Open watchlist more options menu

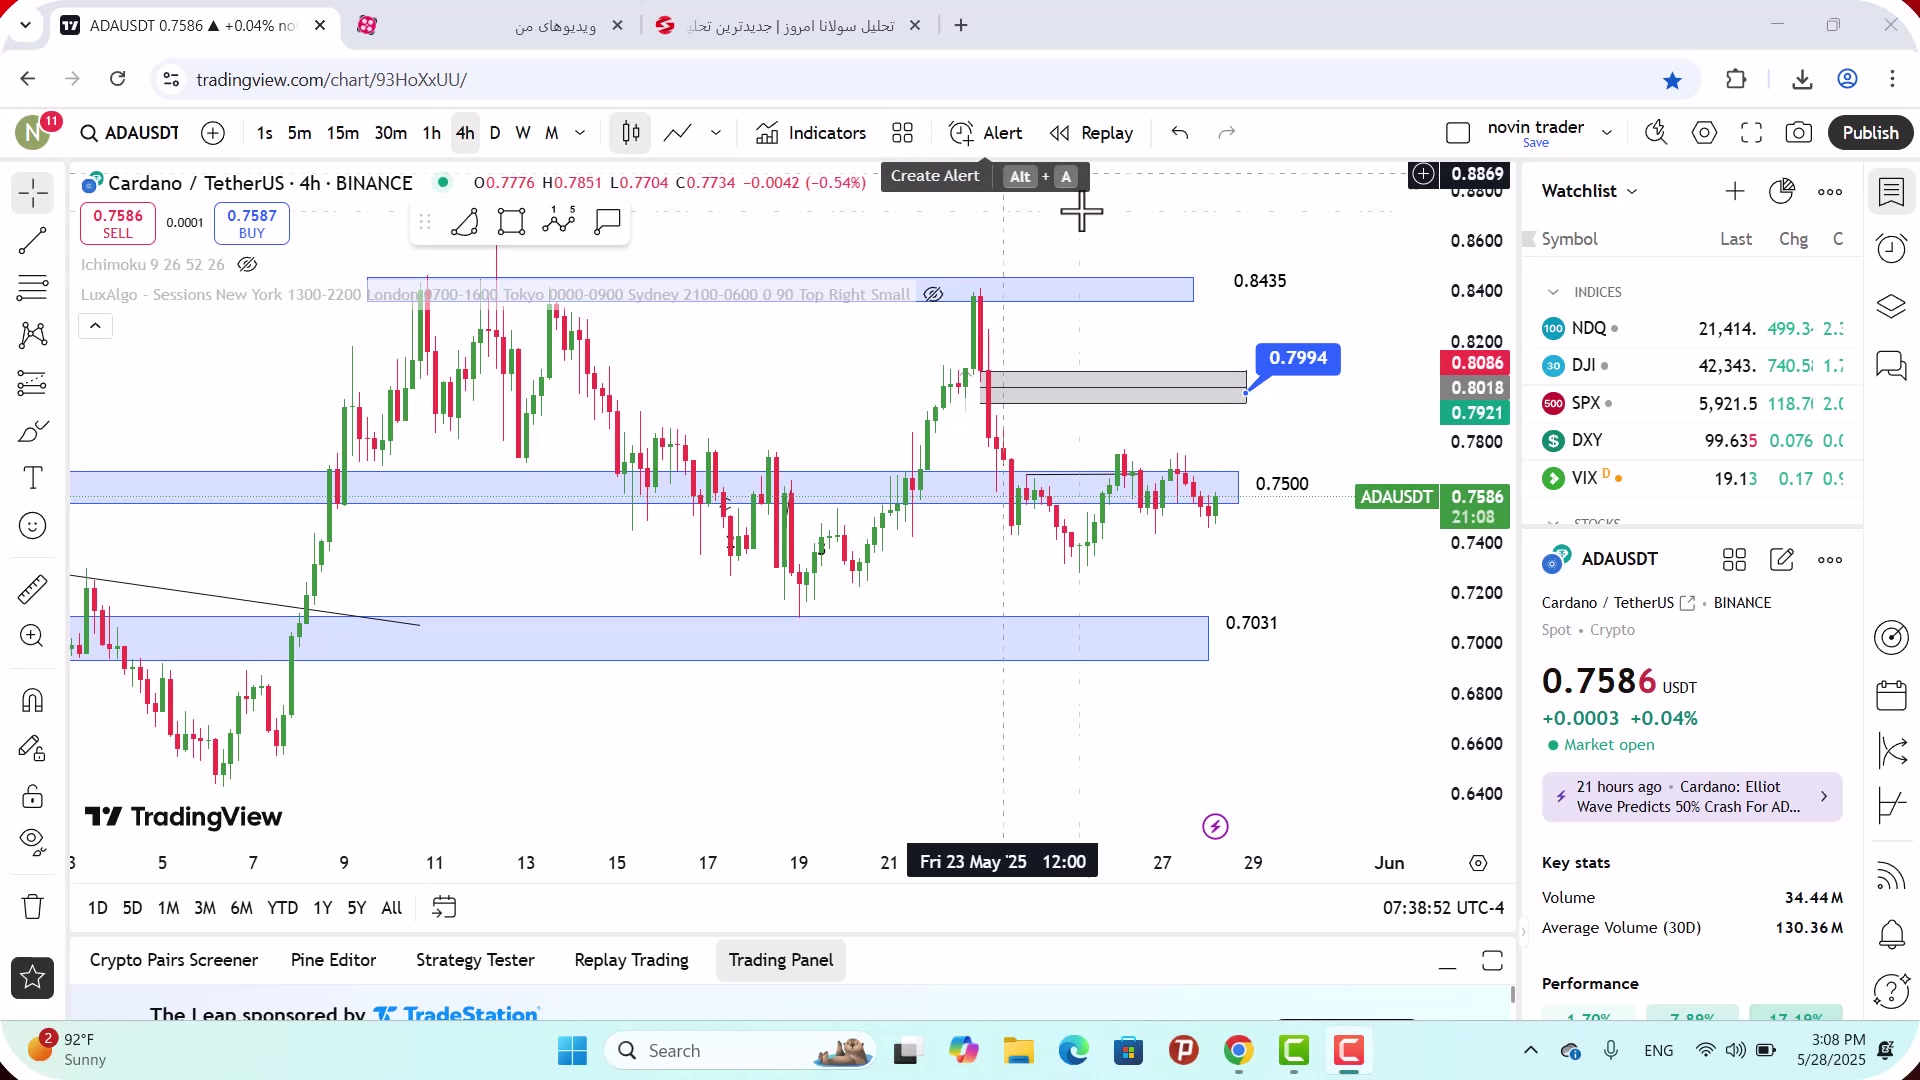1830,191
